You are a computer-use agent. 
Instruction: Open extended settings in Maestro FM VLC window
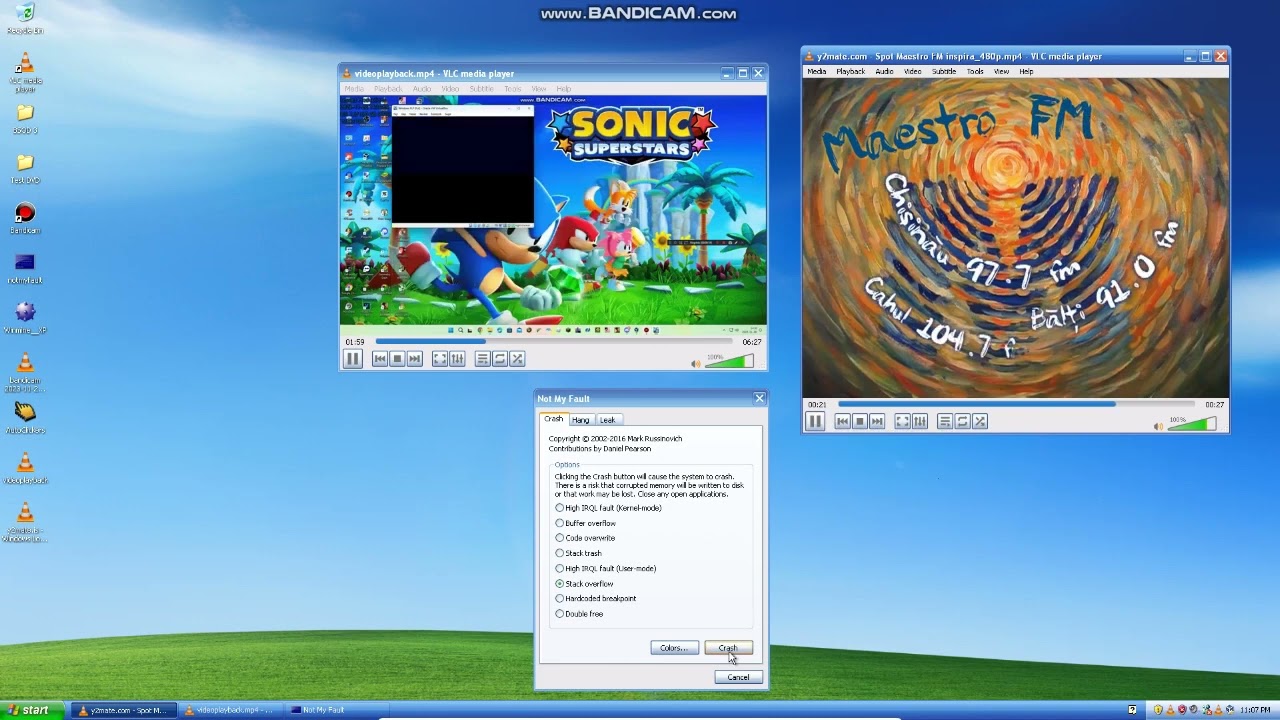point(920,422)
